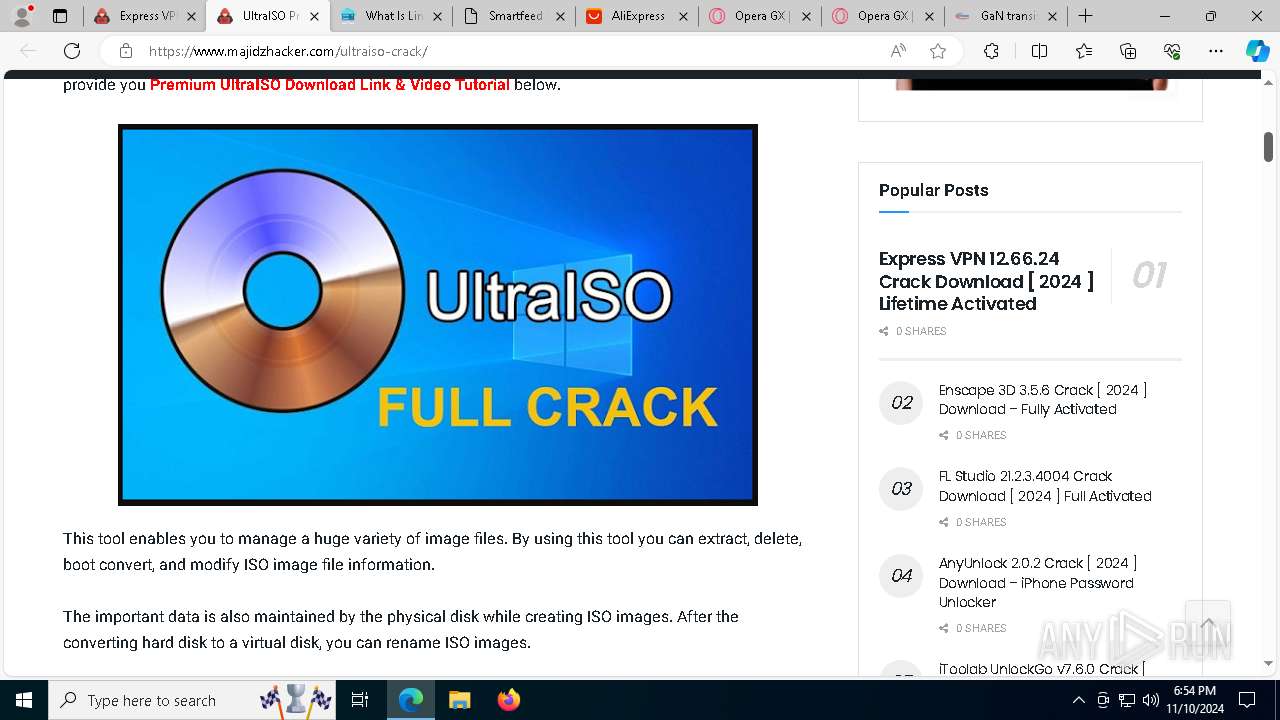
Task: Show hidden system tray icons
Action: pyautogui.click(x=1078, y=700)
